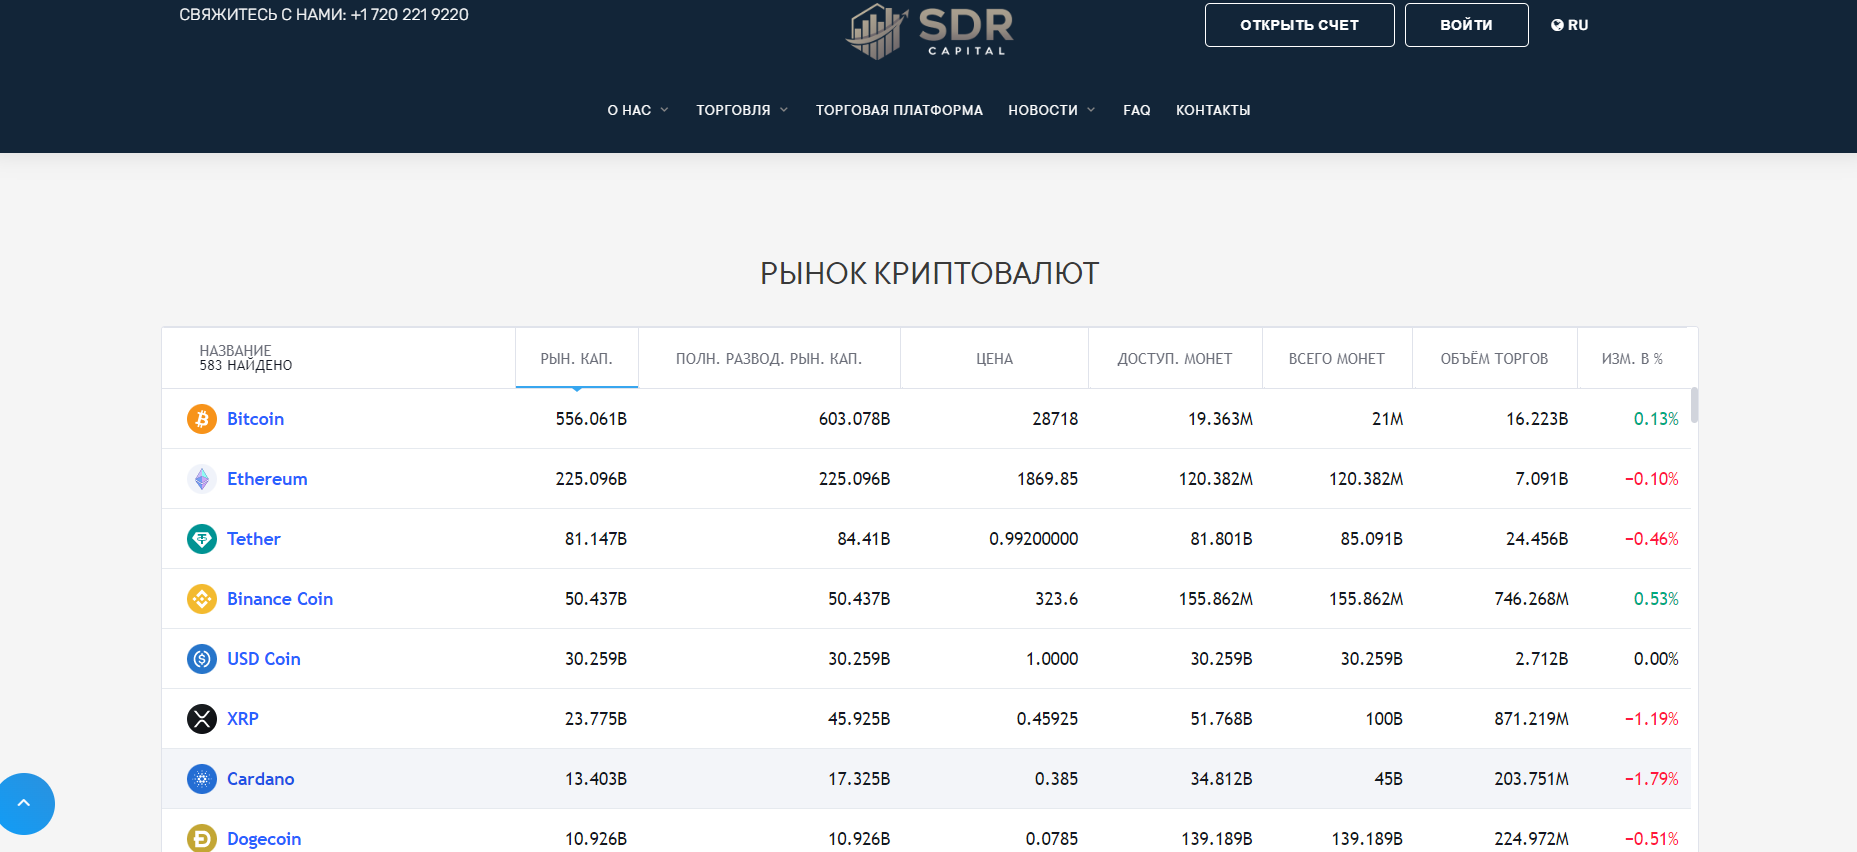Open the RU language selector

(x=1569, y=25)
